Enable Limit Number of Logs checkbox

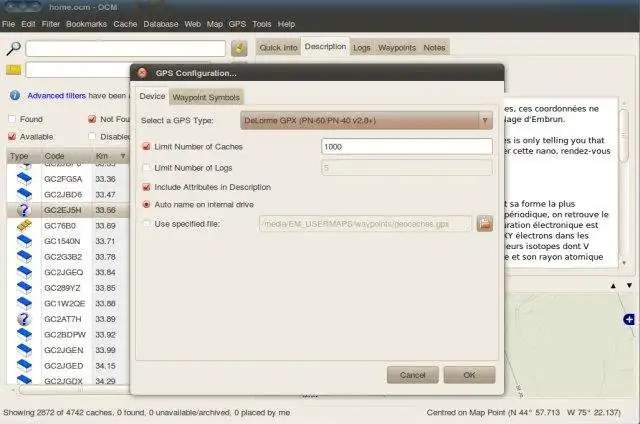click(x=146, y=168)
